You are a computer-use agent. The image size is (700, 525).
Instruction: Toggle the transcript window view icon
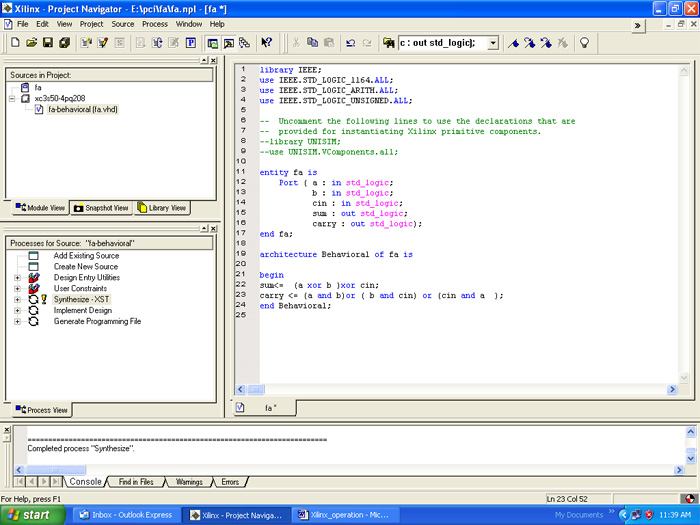(x=245, y=43)
